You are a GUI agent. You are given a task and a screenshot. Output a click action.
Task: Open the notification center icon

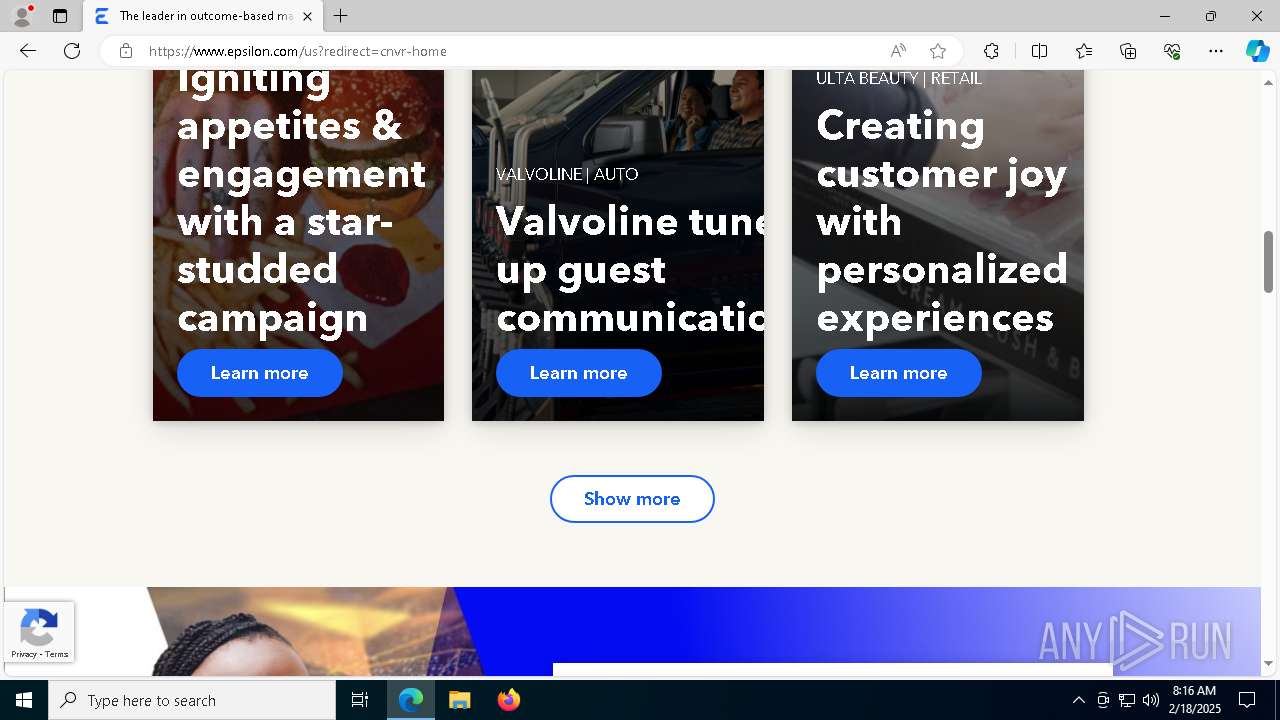point(1247,700)
